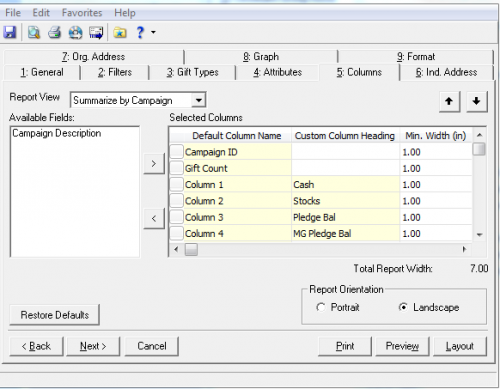This screenshot has width=500, height=389.
Task: Click the grid's vertical scrollbar thumb
Action: 479,149
